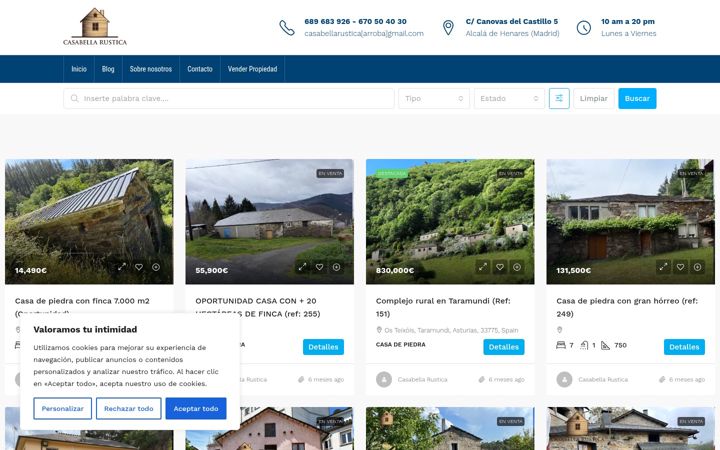This screenshot has width=720, height=450.
Task: Open Vender Propiedad menu item
Action: coord(253,69)
